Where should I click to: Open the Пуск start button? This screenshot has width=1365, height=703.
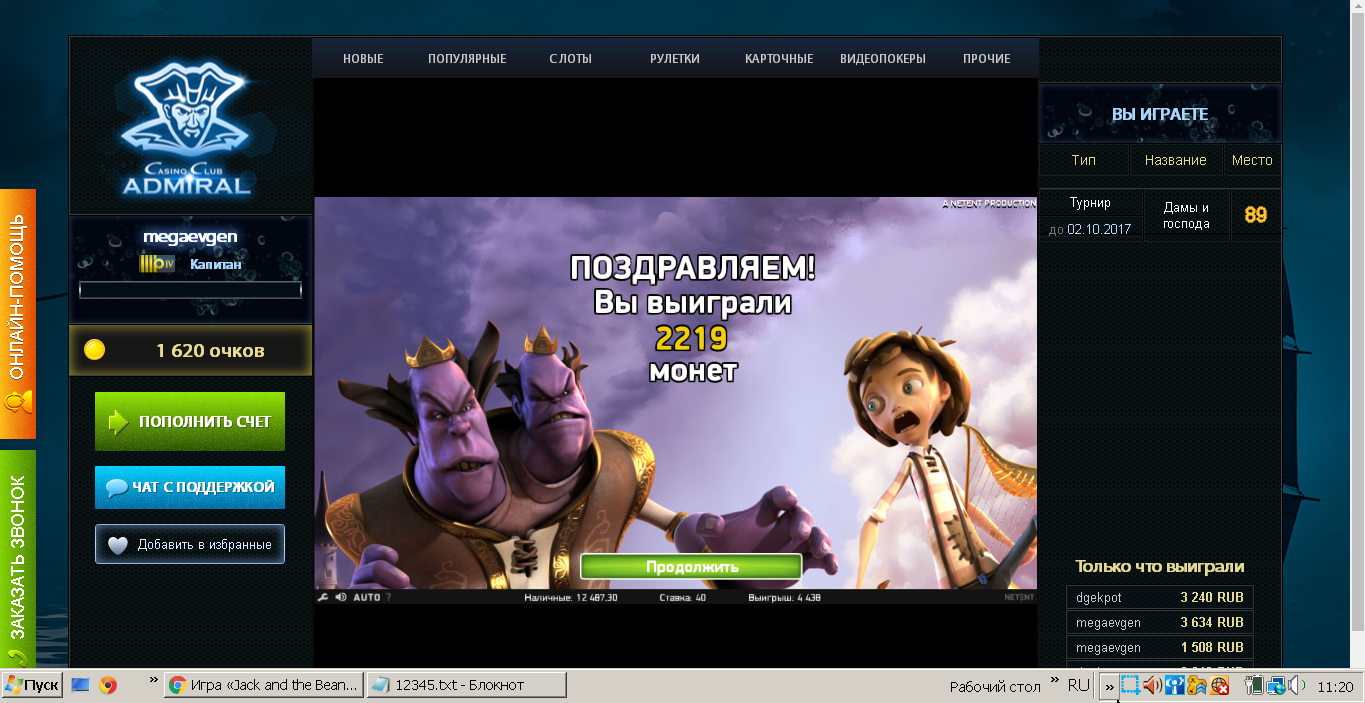tap(32, 685)
